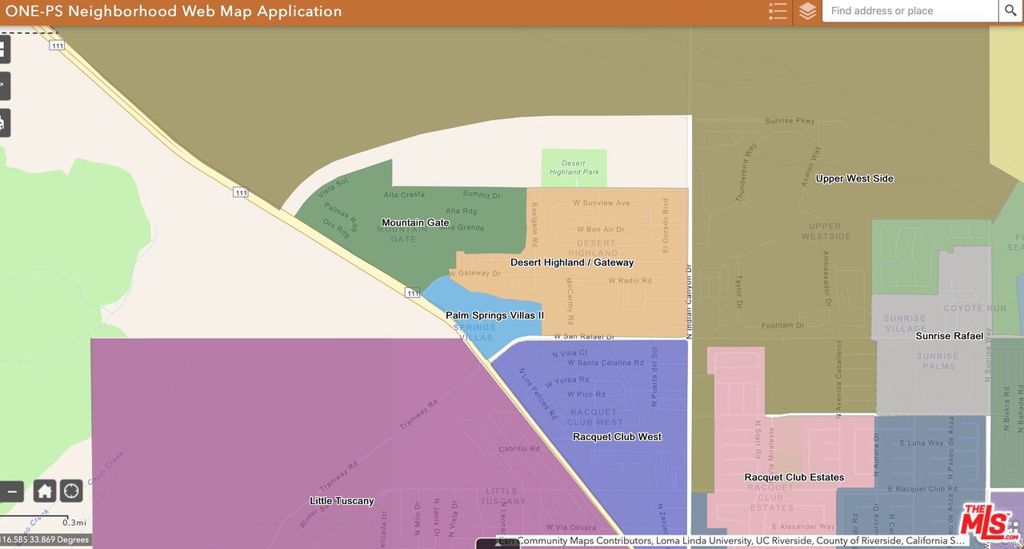Click the Desert Highland Park green area
1024x549 pixels.
[x=574, y=167]
